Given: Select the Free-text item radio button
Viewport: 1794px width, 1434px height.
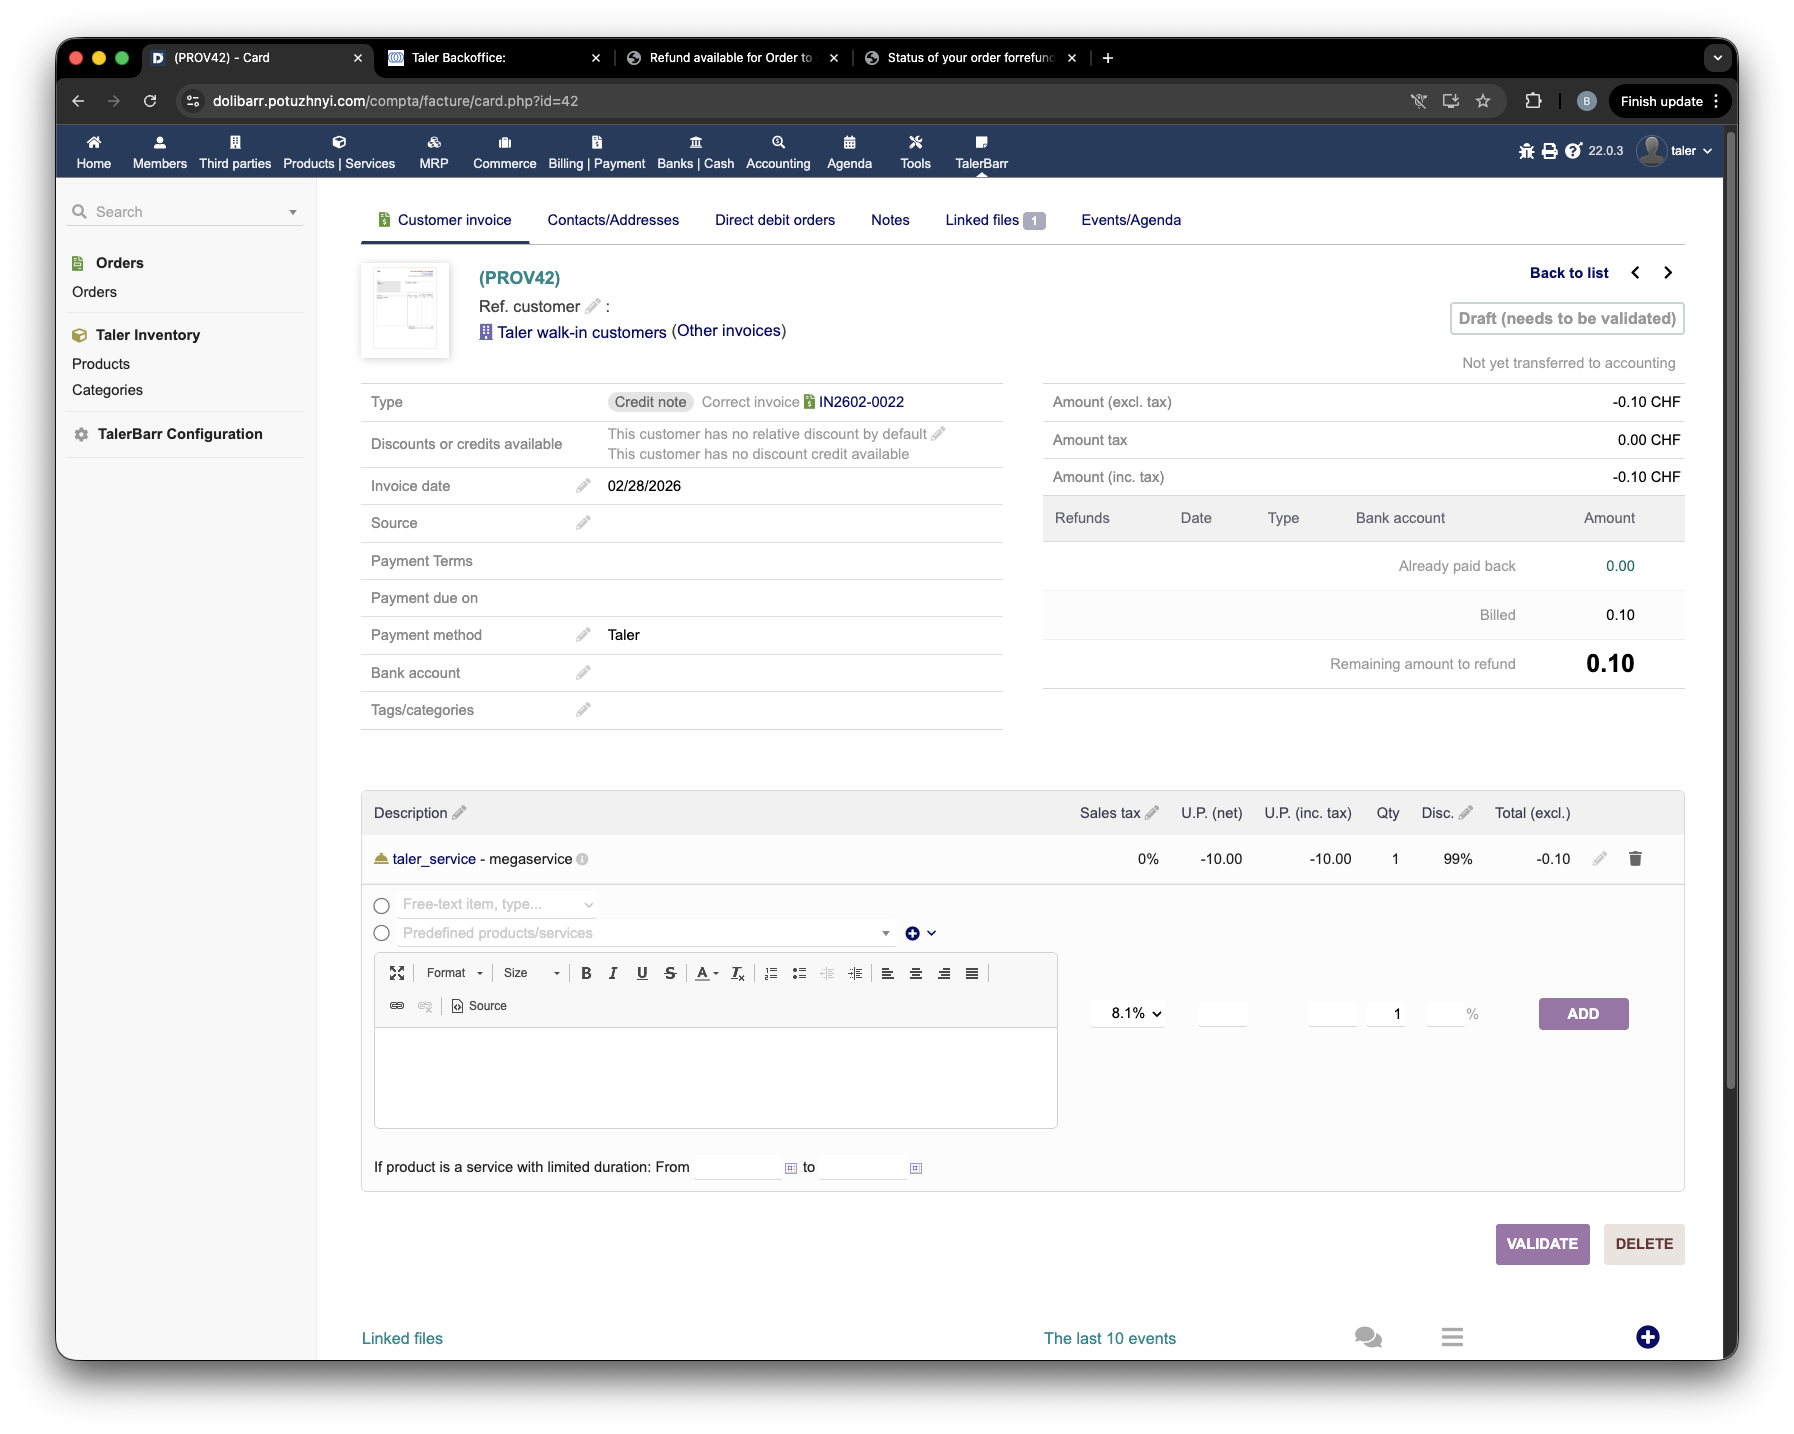Looking at the screenshot, I should pos(381,906).
